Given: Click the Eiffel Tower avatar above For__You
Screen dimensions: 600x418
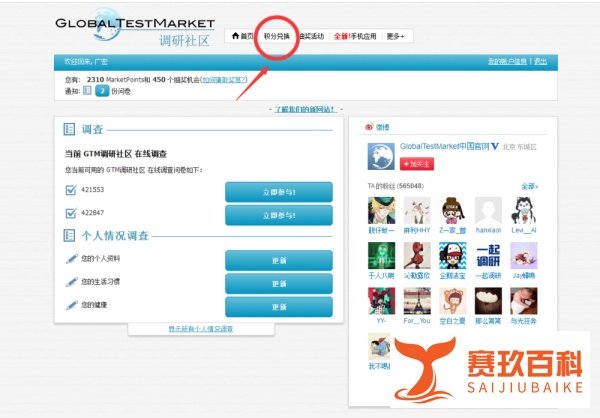Looking at the screenshot, I should 417,301.
